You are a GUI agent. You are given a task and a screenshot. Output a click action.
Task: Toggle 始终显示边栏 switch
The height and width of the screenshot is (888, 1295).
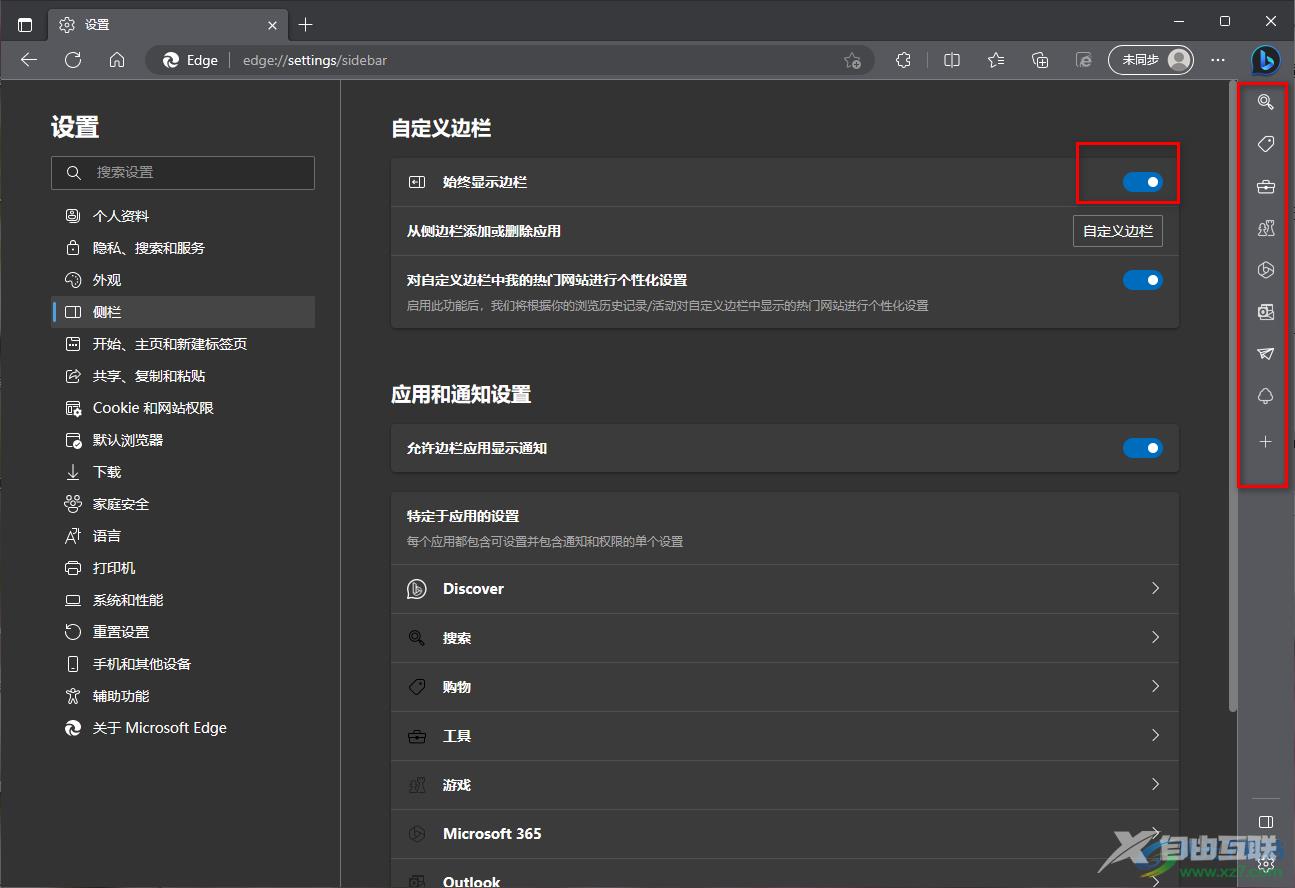(x=1142, y=182)
